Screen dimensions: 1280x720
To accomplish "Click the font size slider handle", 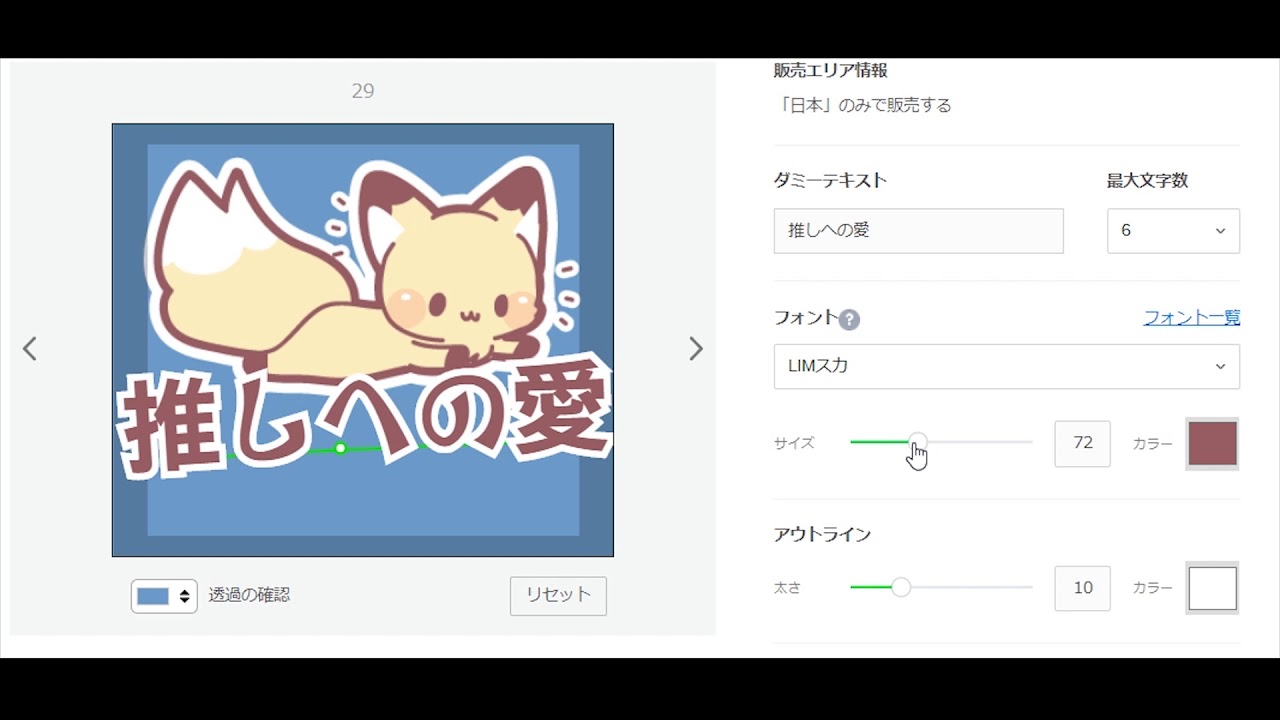I will pyautogui.click(x=917, y=442).
